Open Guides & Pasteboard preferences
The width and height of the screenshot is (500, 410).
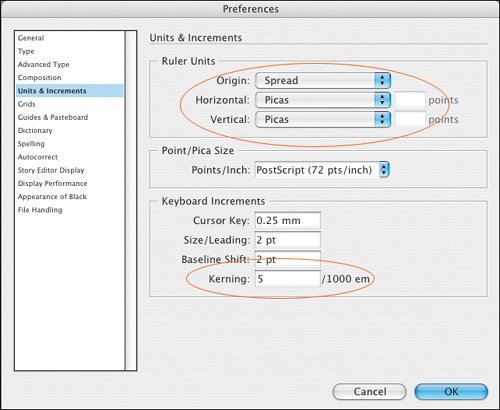coord(53,117)
